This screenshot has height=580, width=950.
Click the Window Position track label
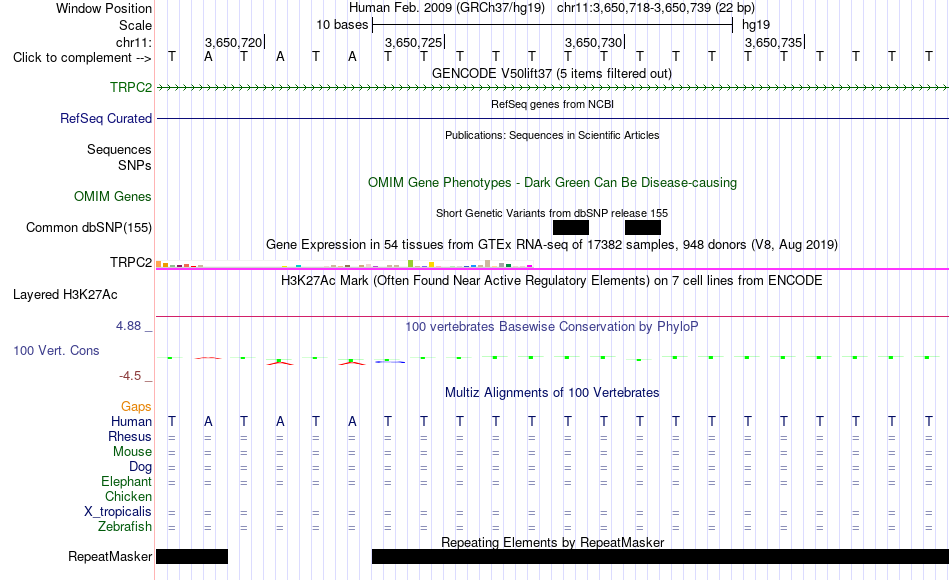104,8
